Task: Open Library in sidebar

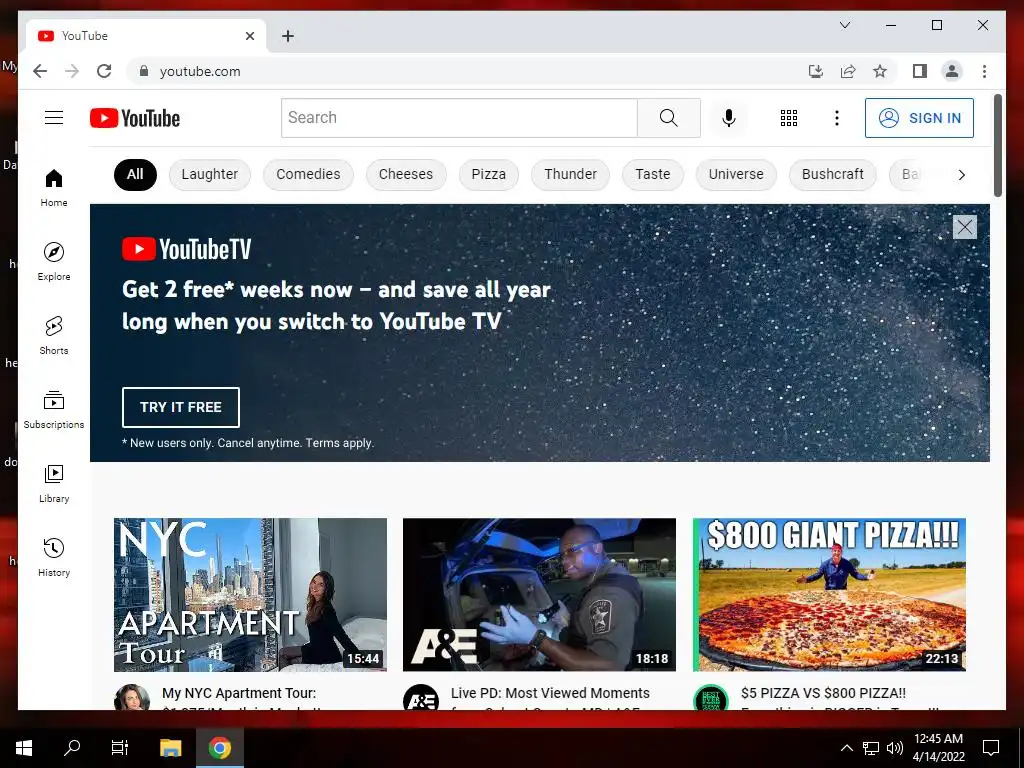Action: (x=54, y=483)
